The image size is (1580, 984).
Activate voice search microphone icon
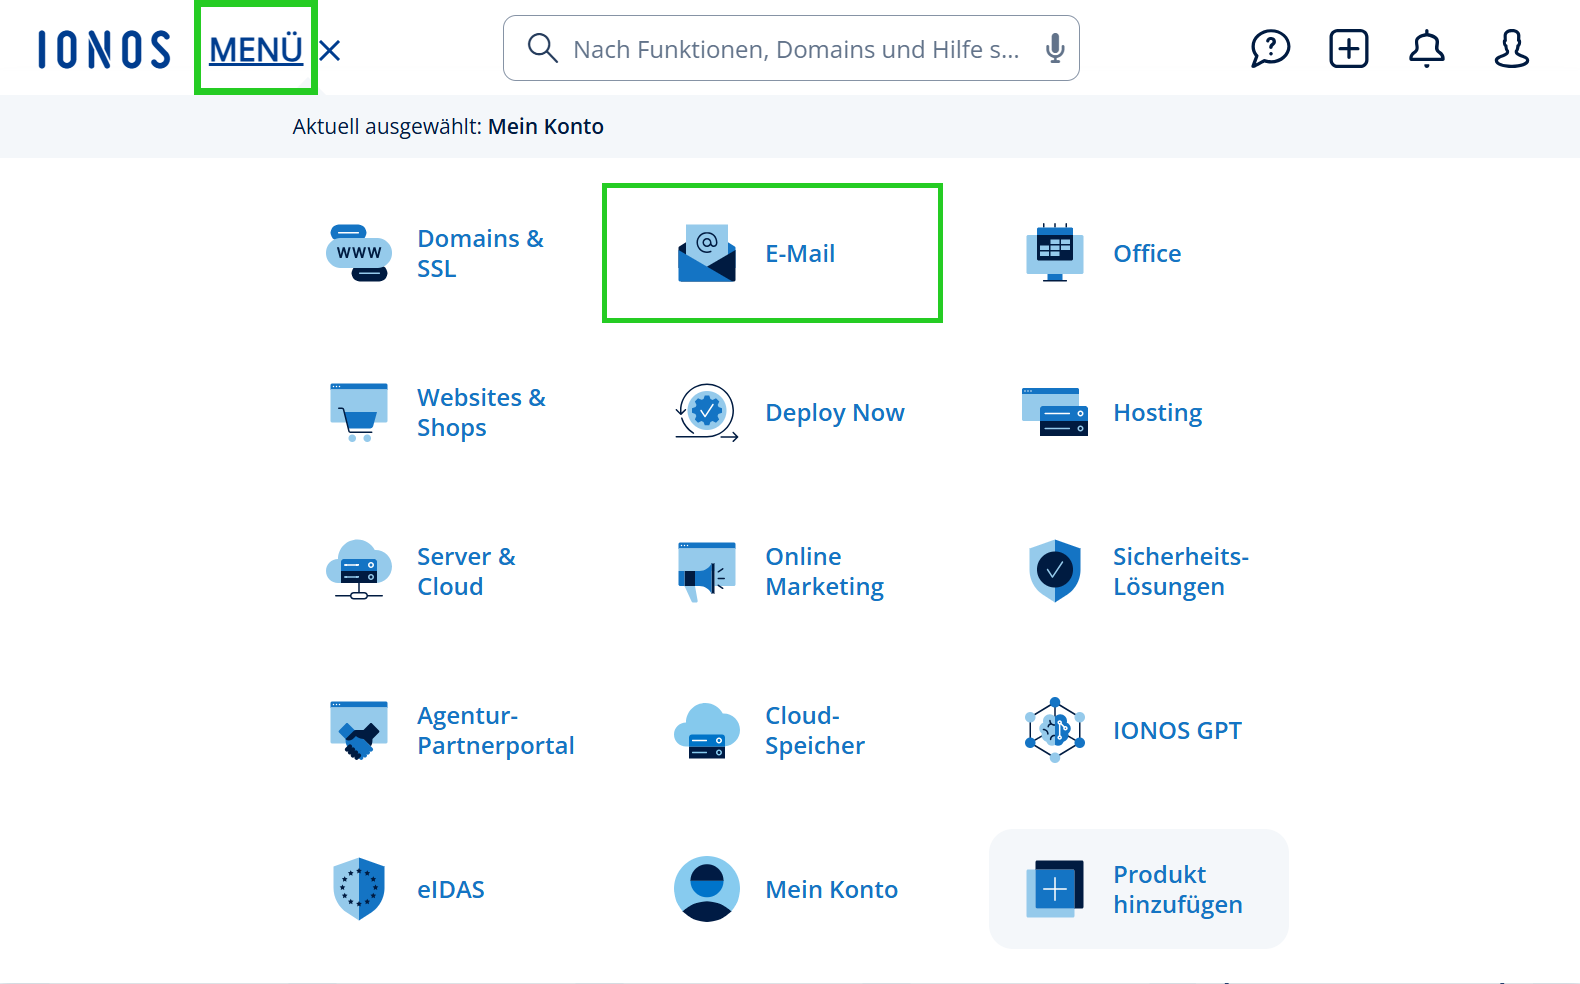(1054, 48)
